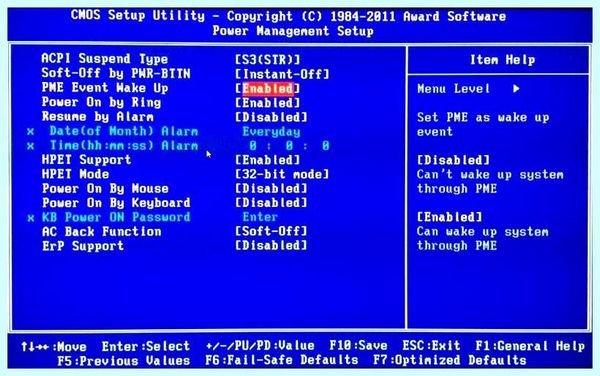Select Resume by Alarm label
This screenshot has width=600, height=376.
coord(97,116)
